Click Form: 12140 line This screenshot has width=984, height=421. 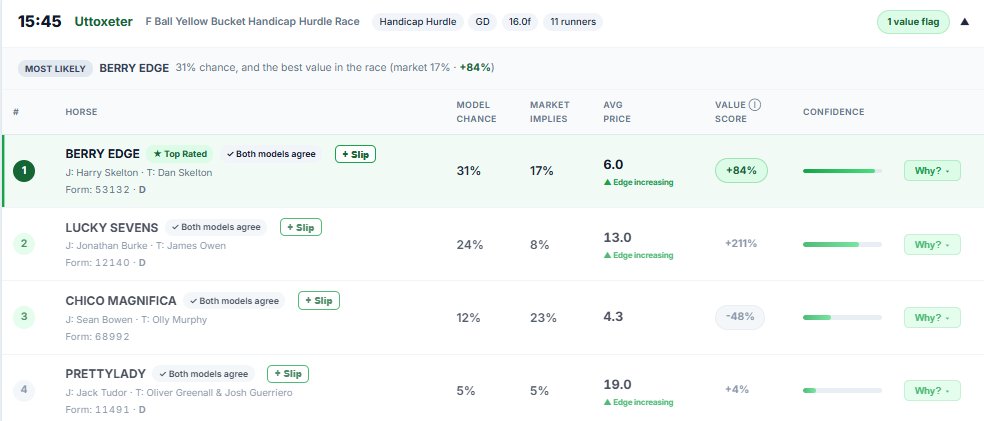(105, 263)
